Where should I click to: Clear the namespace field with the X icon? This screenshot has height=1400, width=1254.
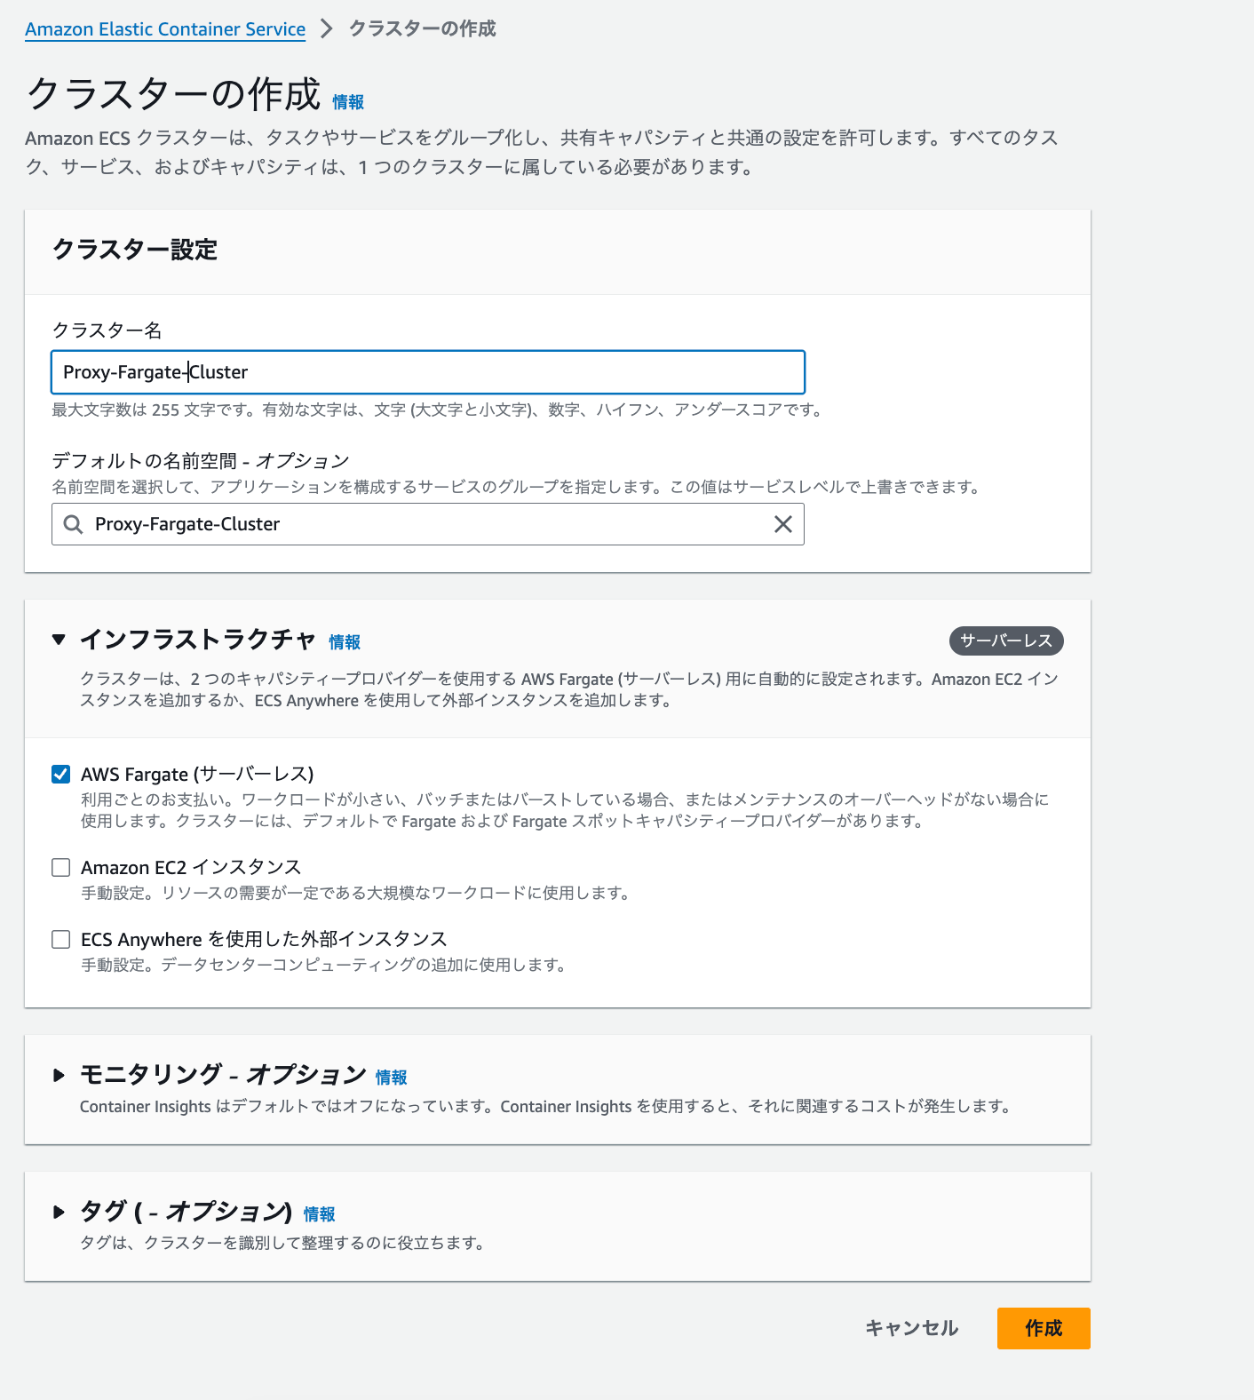tap(783, 524)
